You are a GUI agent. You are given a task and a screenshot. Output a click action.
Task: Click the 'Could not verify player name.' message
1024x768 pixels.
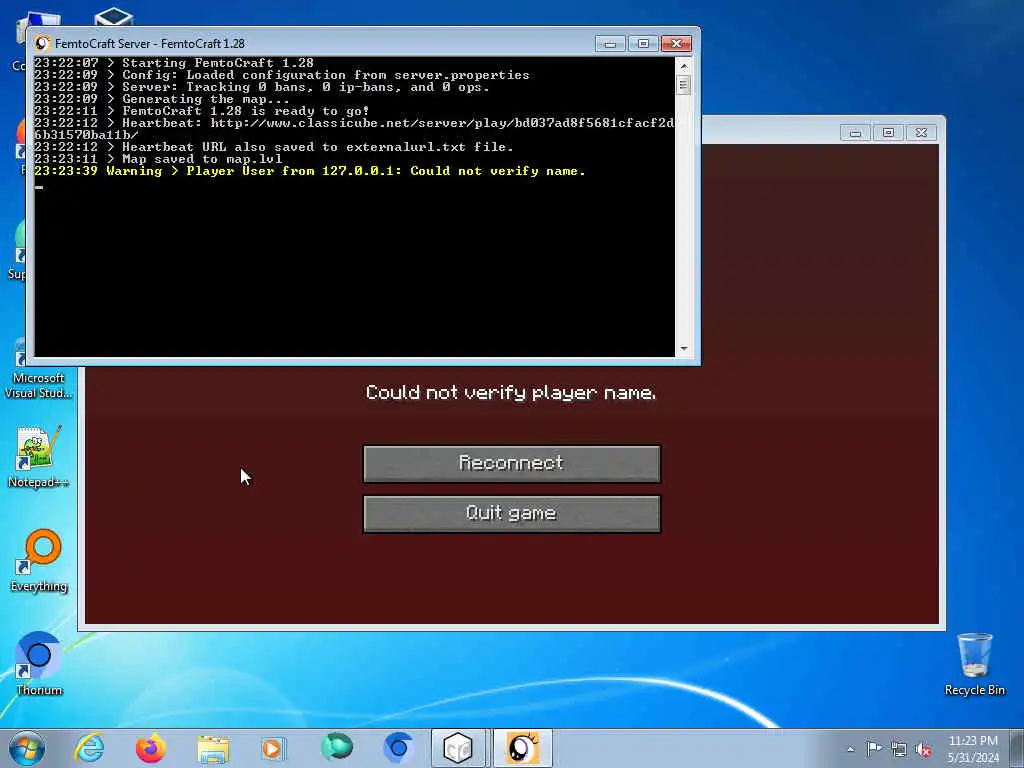tap(511, 392)
